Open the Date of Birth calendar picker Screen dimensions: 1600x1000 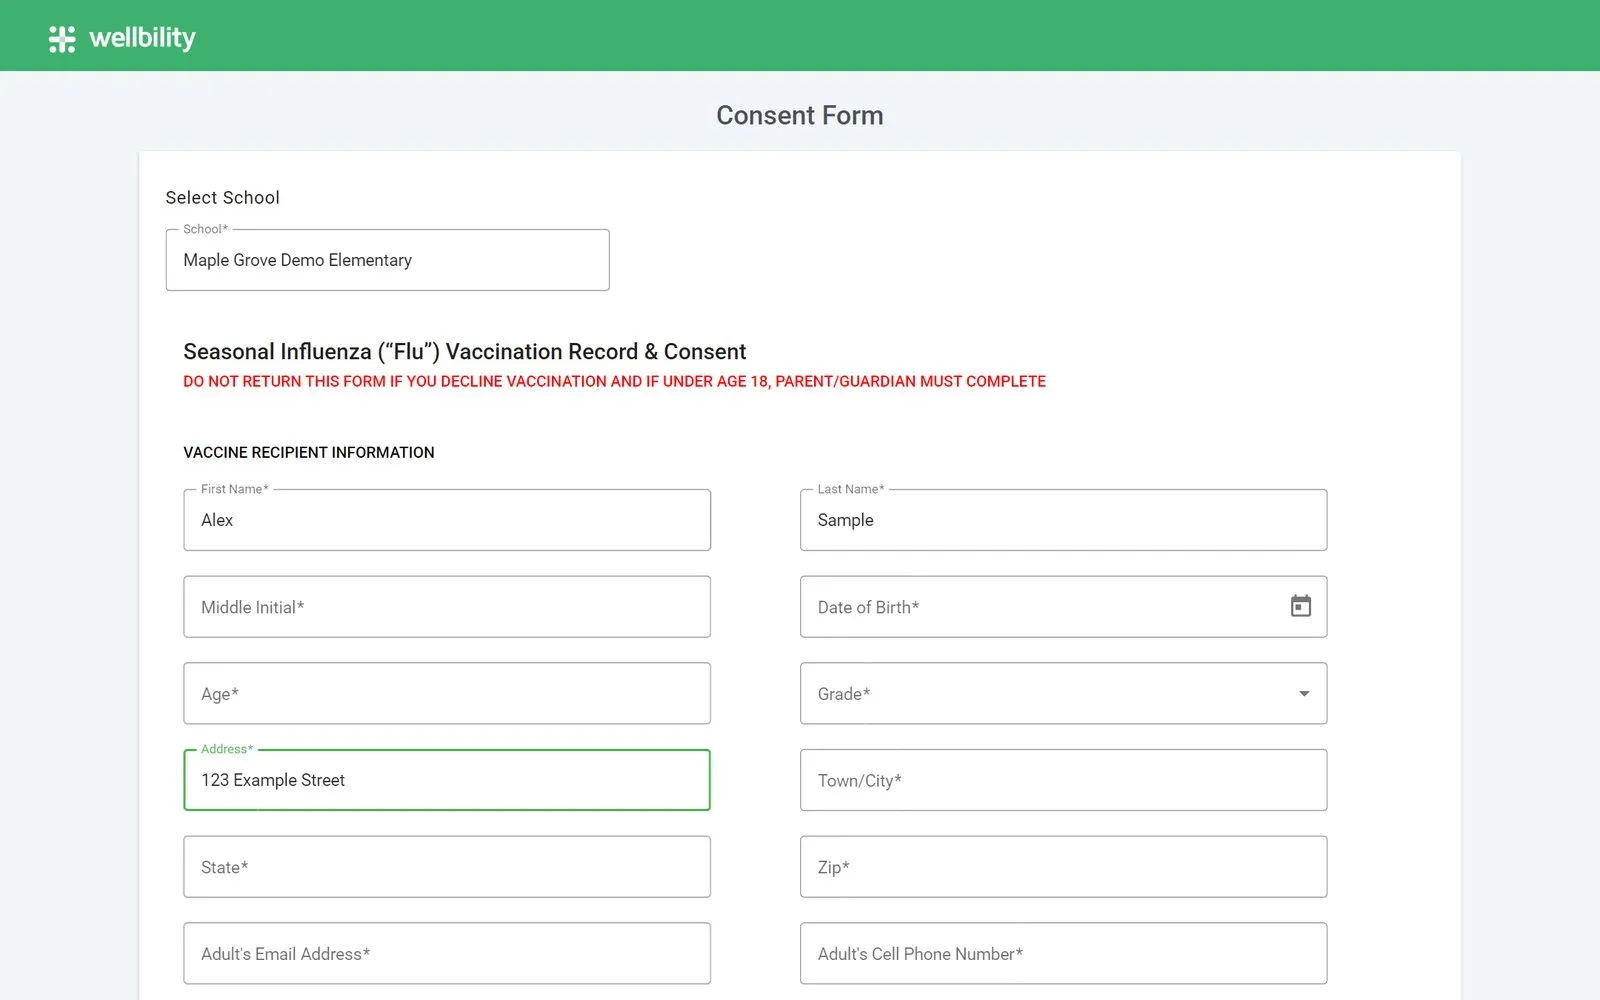pos(1300,606)
